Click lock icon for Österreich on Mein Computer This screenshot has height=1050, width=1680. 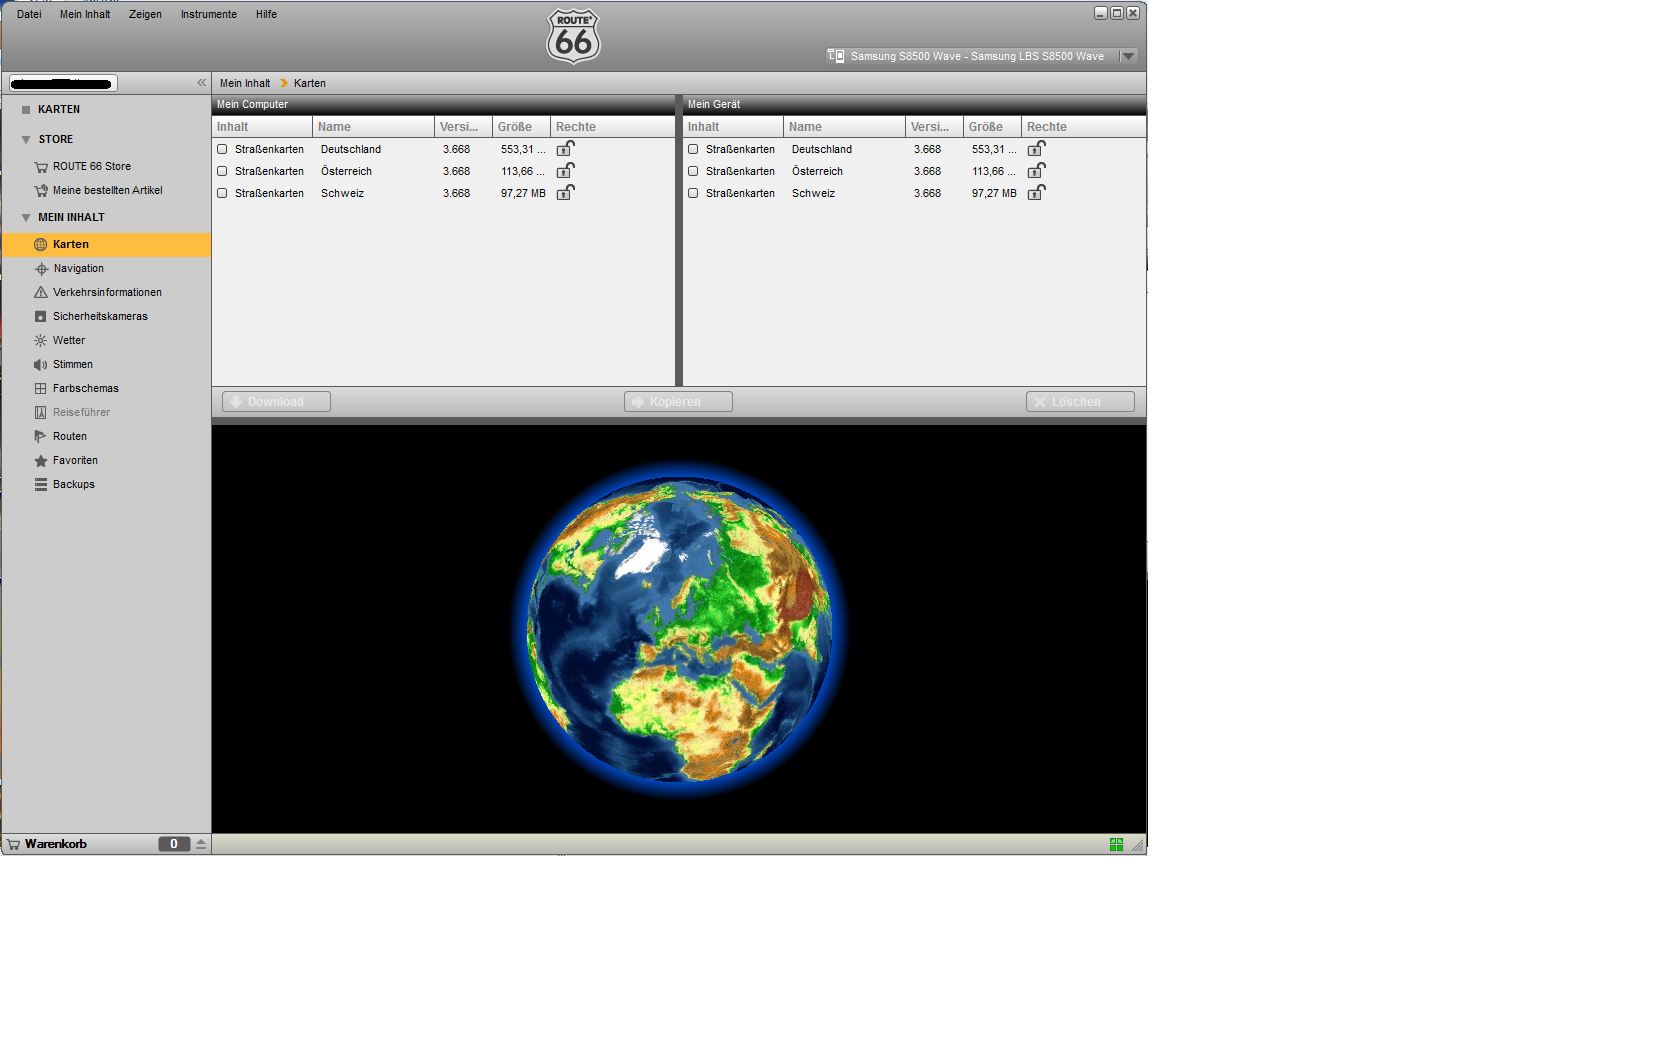click(566, 171)
